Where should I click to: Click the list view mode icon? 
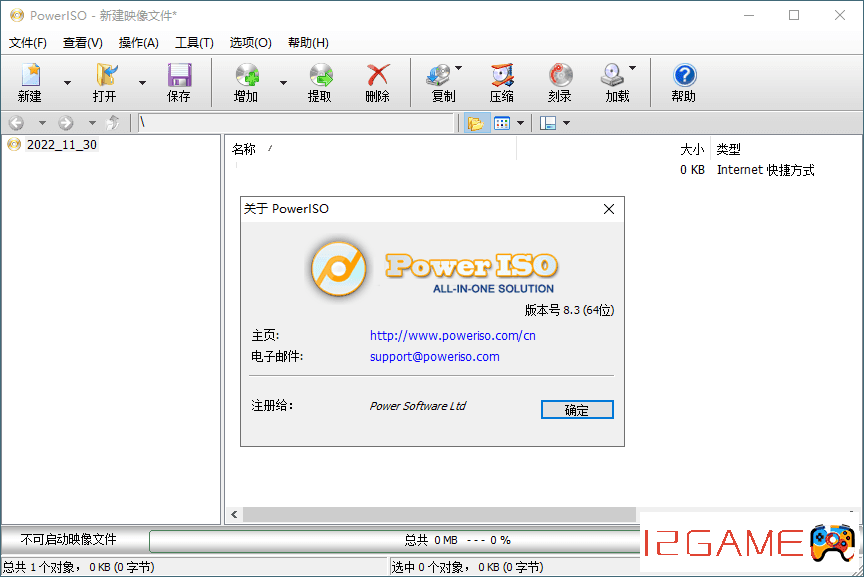pyautogui.click(x=502, y=123)
